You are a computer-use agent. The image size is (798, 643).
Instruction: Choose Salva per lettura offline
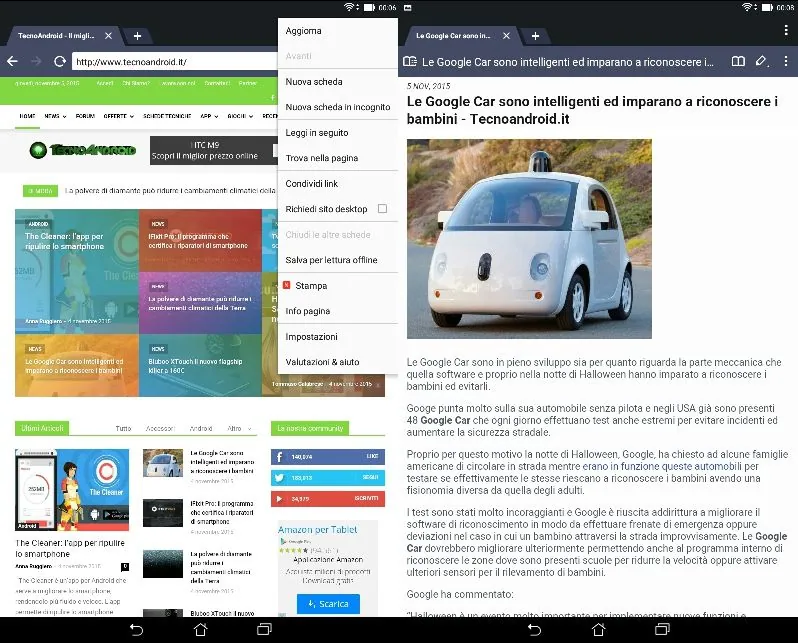pyautogui.click(x=338, y=260)
